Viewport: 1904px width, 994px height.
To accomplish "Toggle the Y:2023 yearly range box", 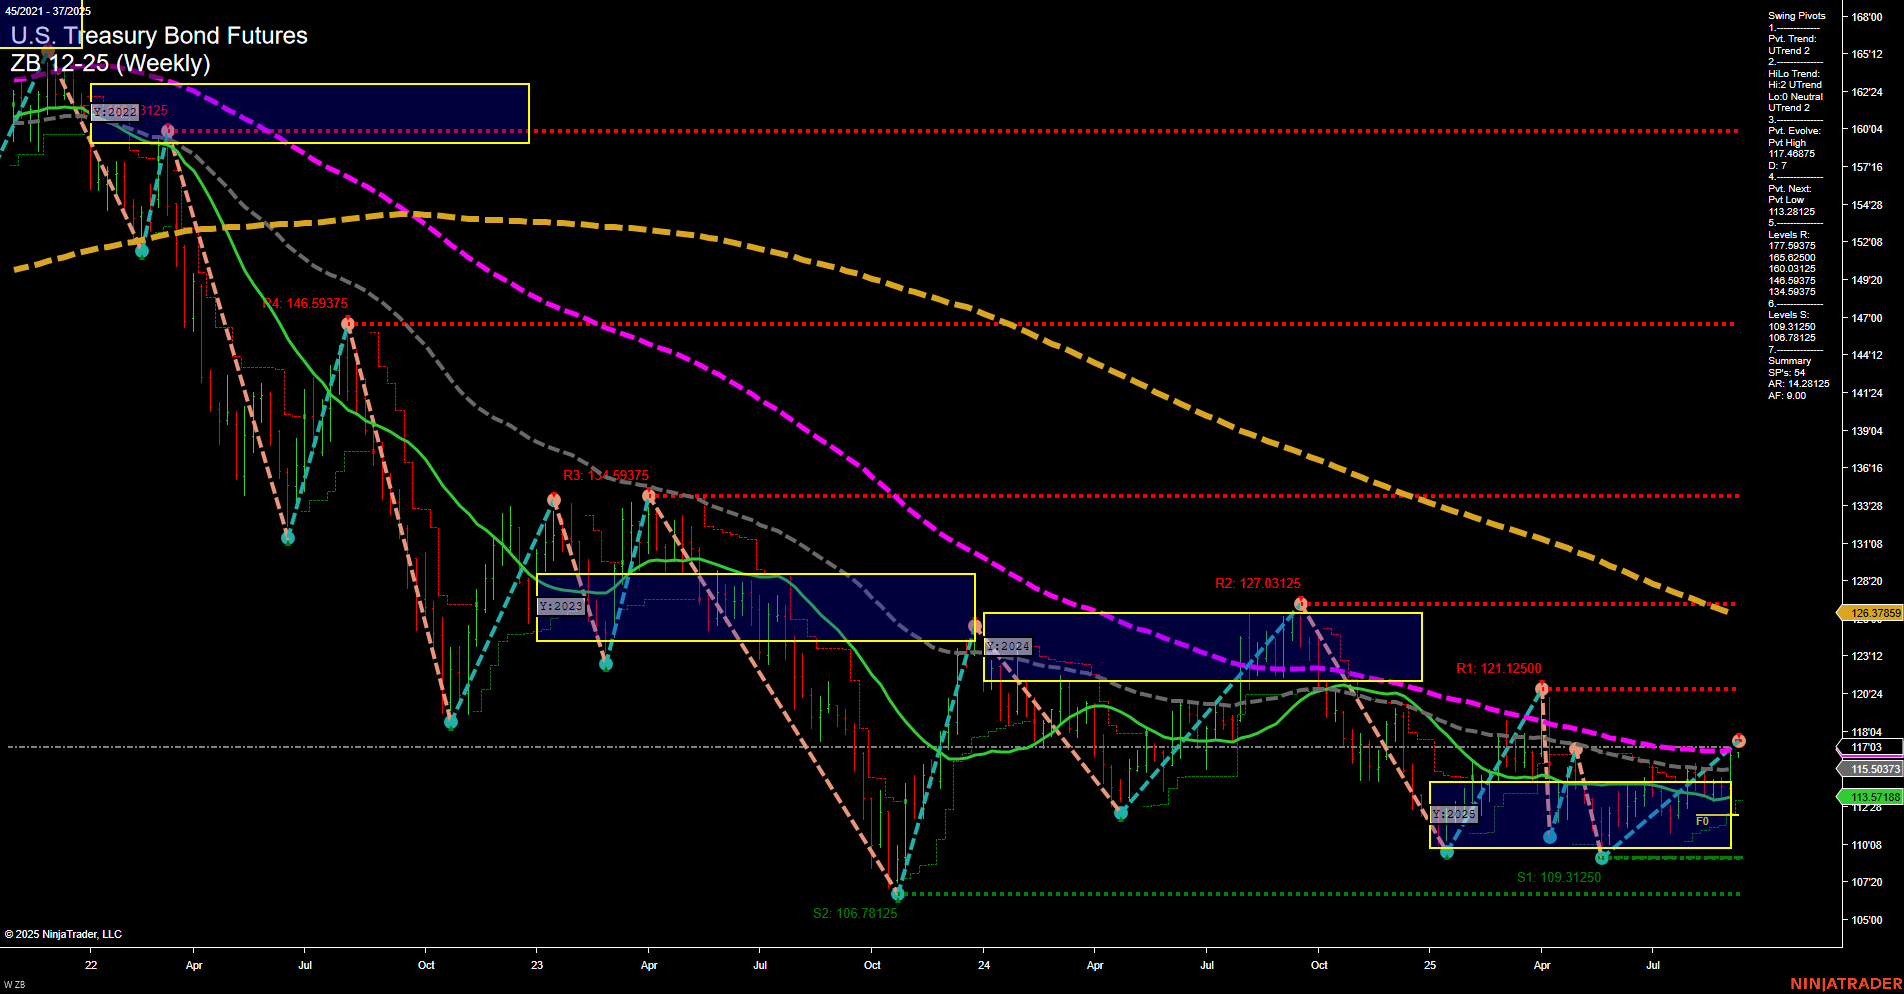I will click(x=562, y=606).
